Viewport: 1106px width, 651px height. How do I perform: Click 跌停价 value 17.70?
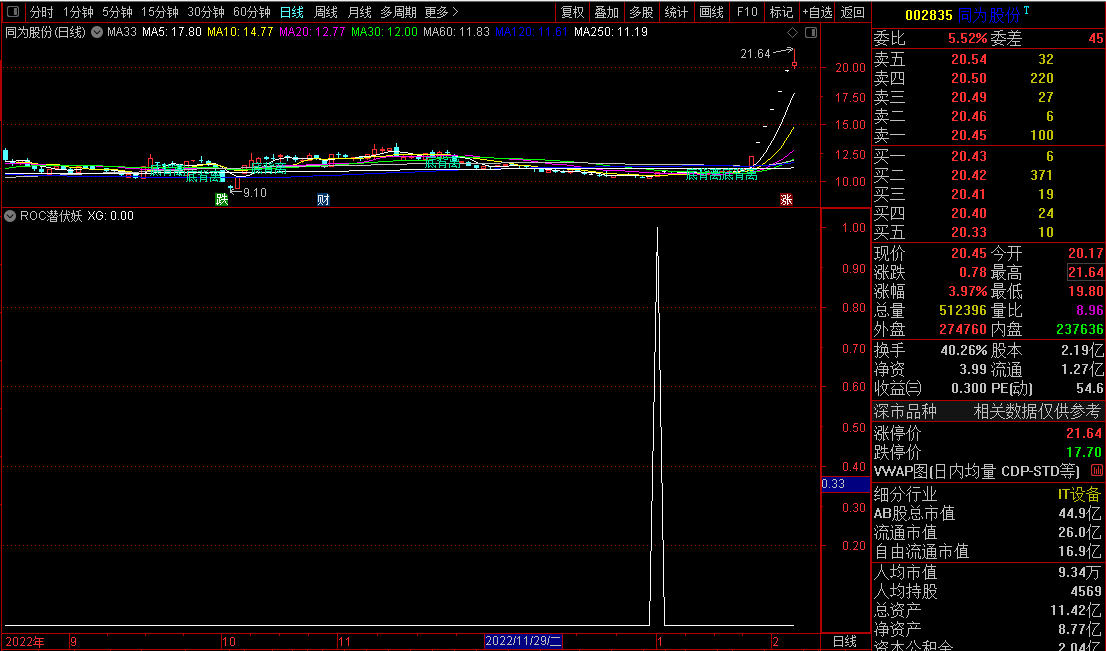pyautogui.click(x=1085, y=452)
